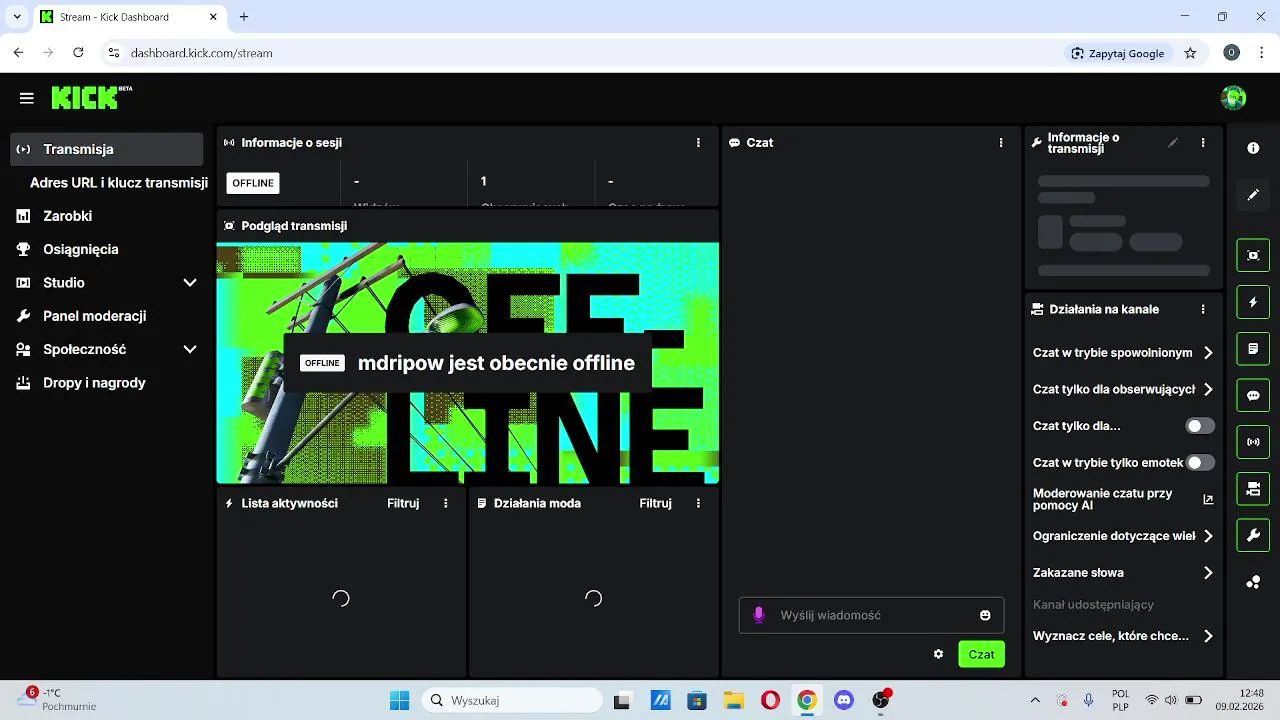Viewport: 1280px width, 720px height.
Task: Open Adres URL i klucz transmisji
Action: tap(119, 183)
